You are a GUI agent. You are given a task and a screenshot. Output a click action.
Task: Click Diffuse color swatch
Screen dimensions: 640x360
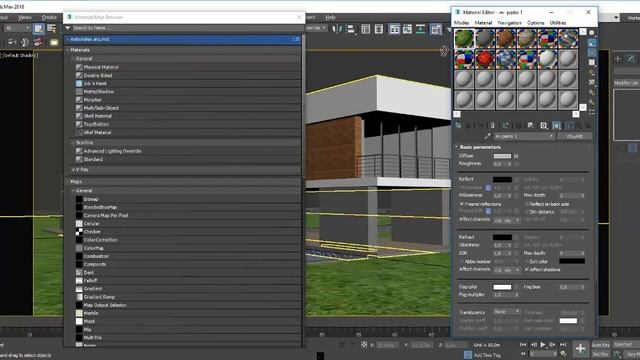502,156
